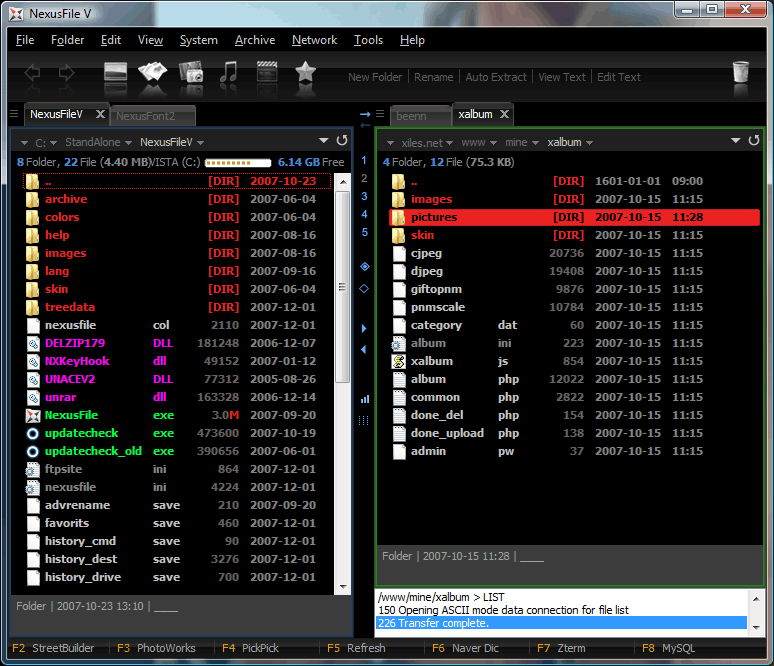
Task: Click the recycle bin toolbar icon
Action: 740,72
